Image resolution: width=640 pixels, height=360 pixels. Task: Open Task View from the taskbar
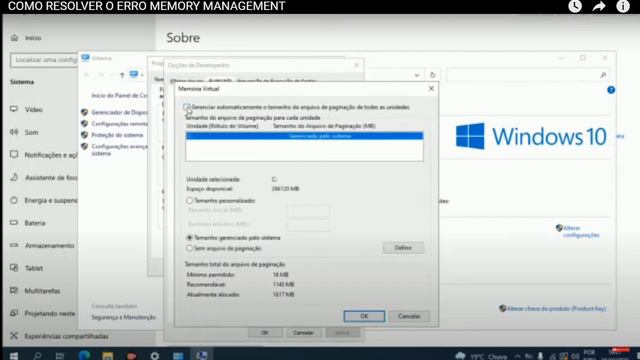coord(60,356)
